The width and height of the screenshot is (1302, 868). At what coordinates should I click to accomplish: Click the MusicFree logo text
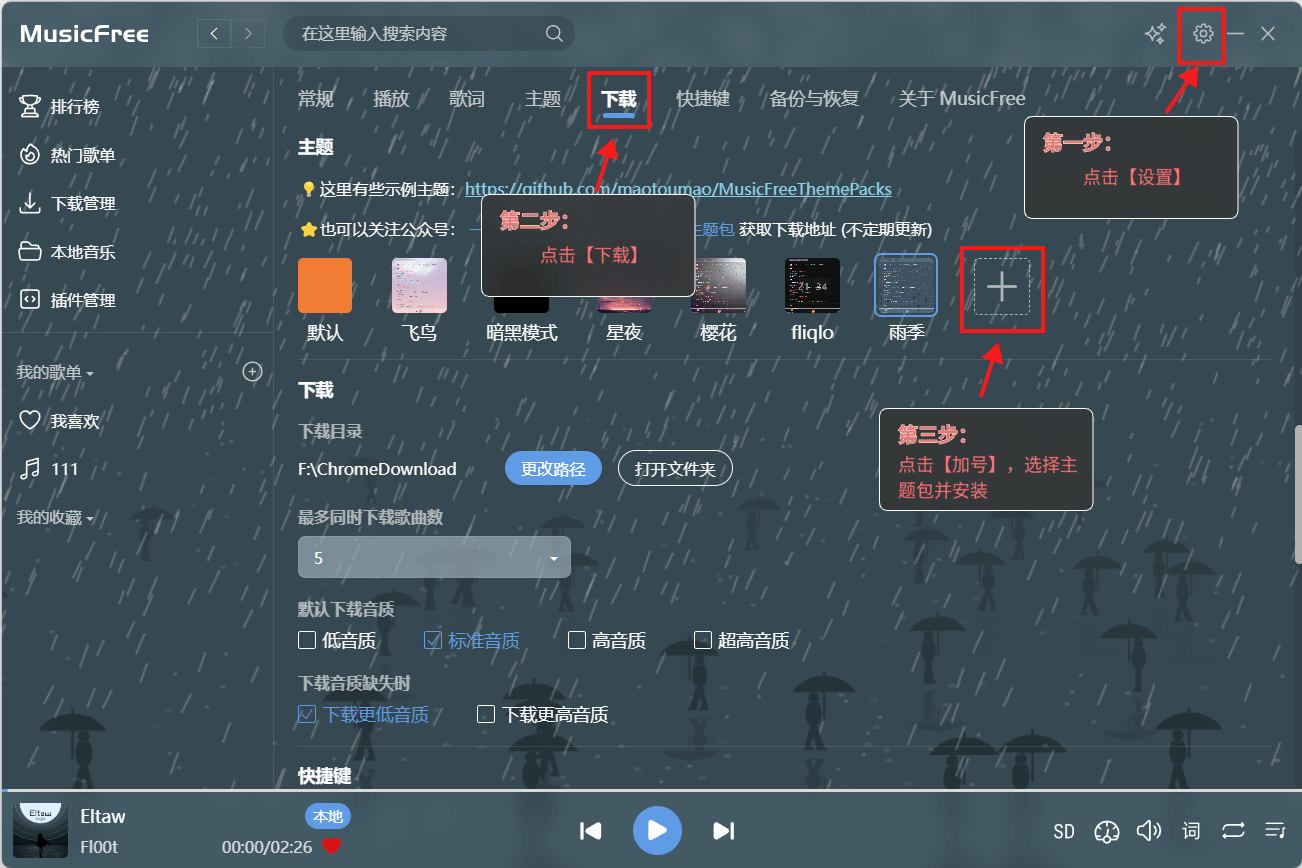point(84,33)
